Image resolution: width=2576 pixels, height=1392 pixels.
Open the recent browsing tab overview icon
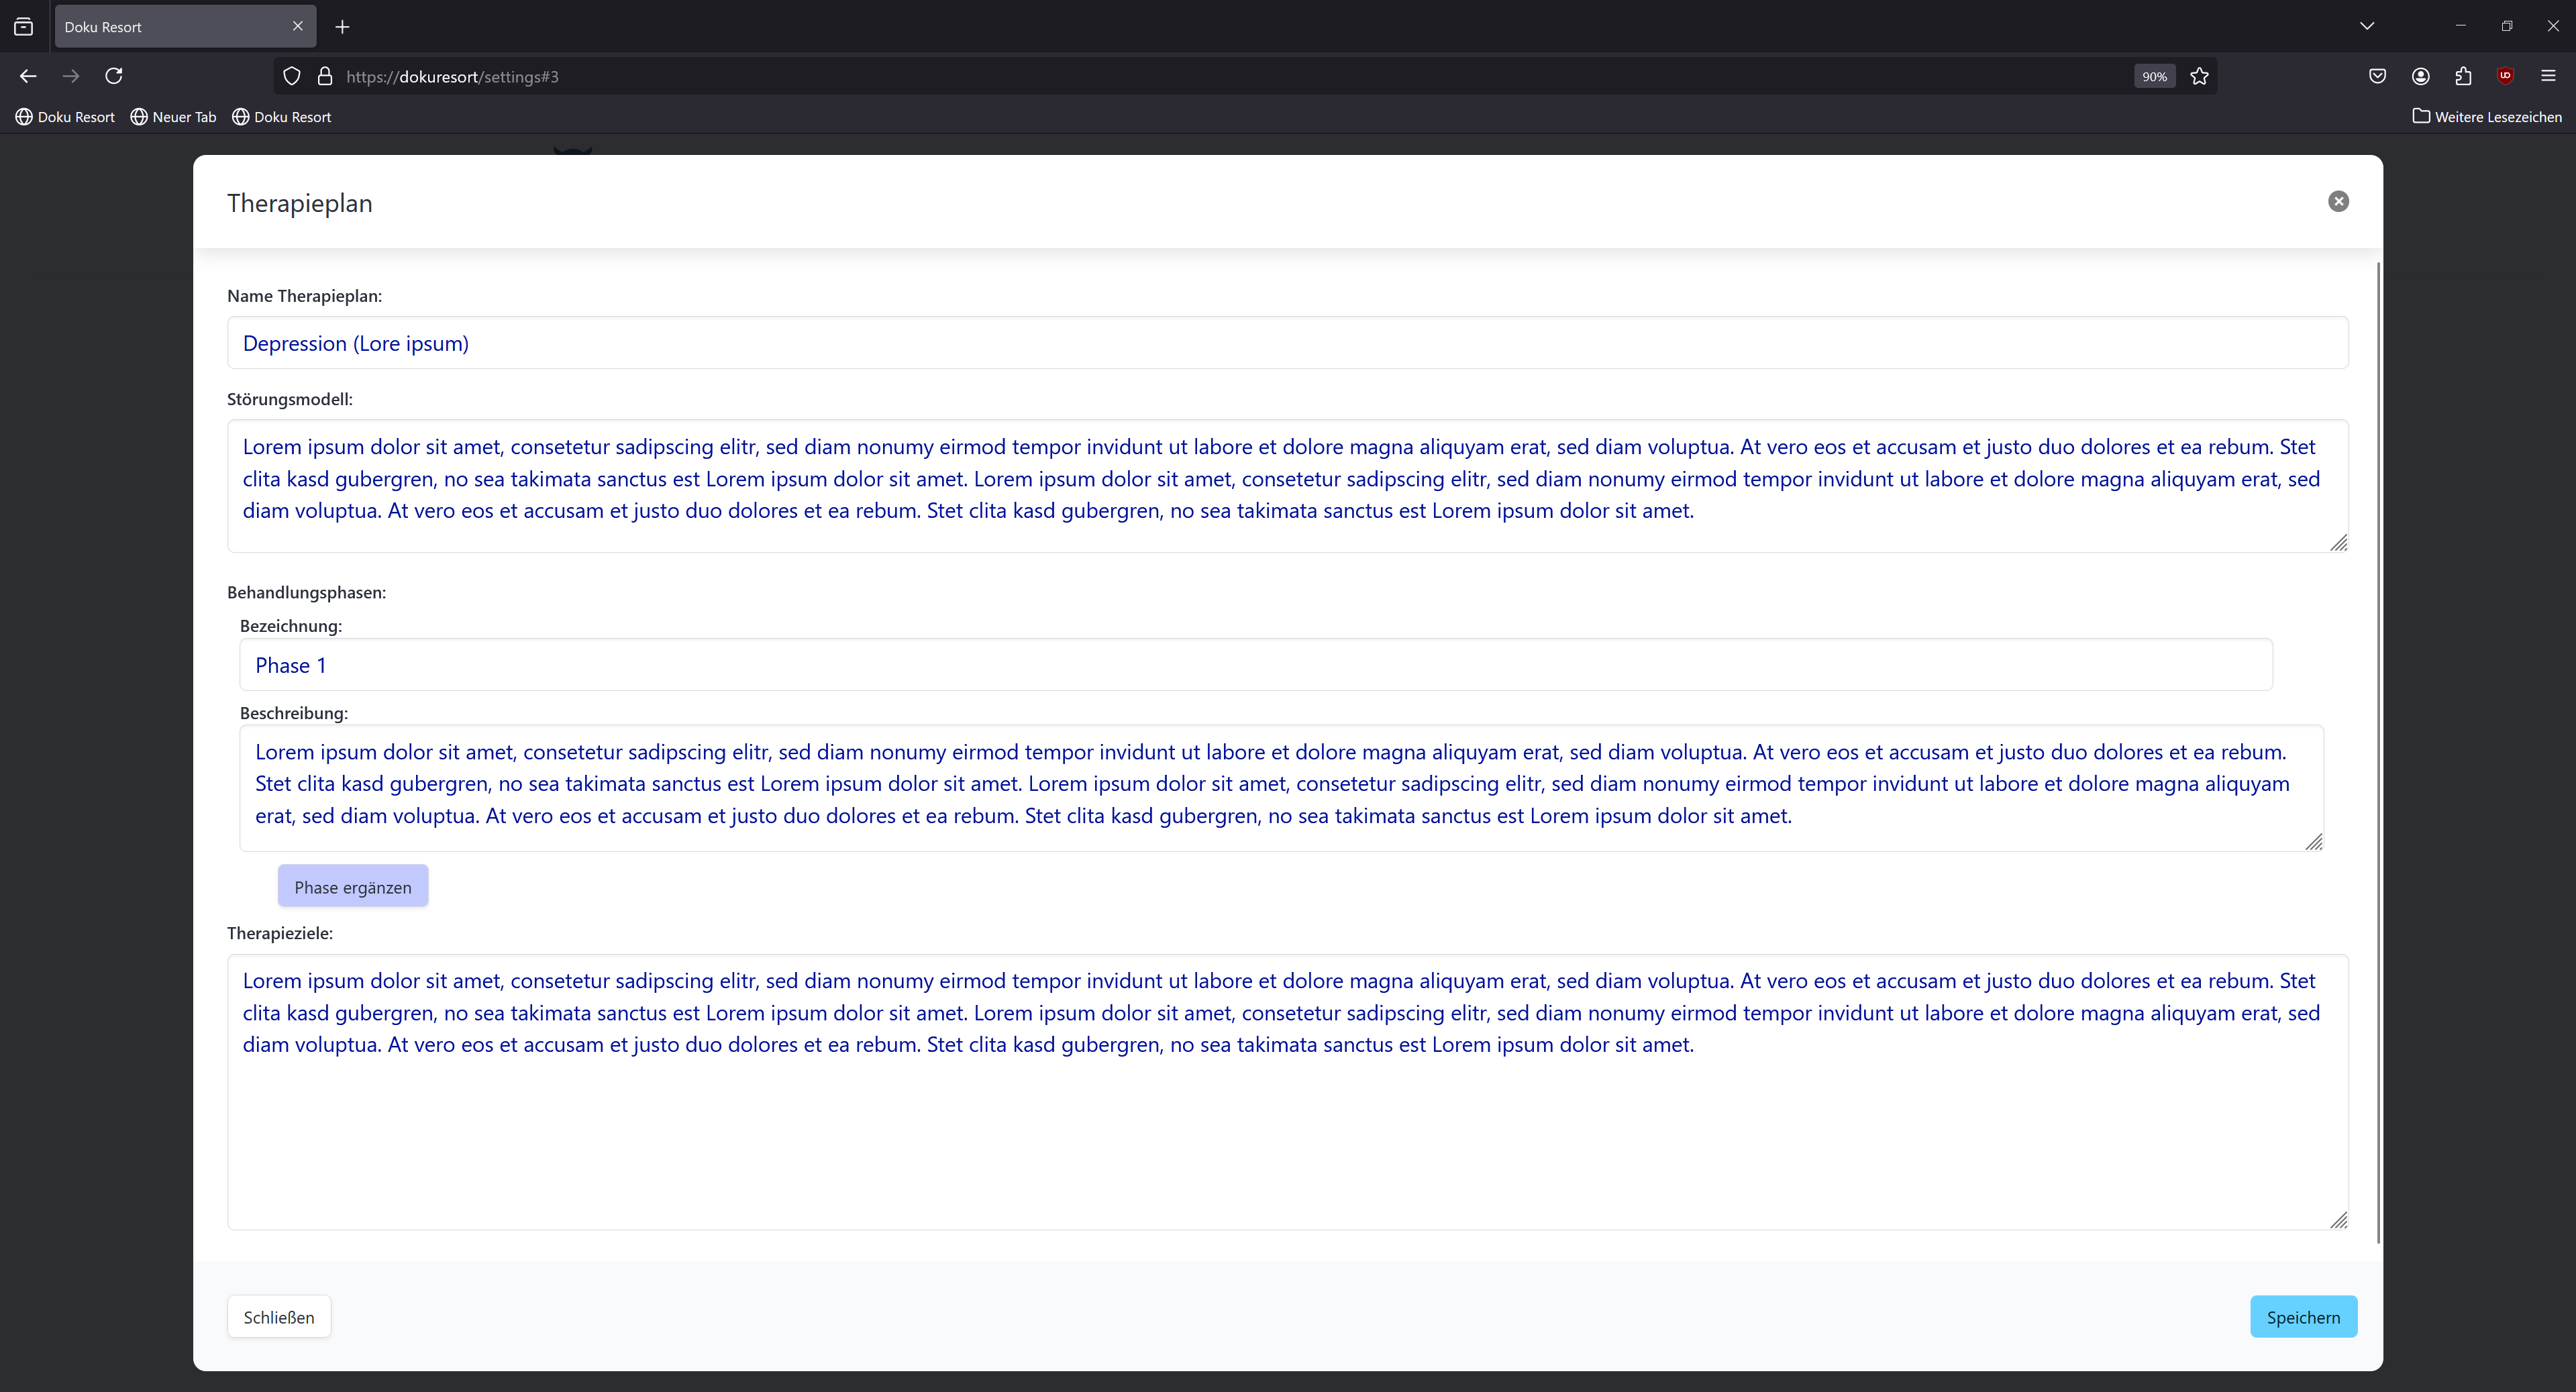tap(24, 27)
